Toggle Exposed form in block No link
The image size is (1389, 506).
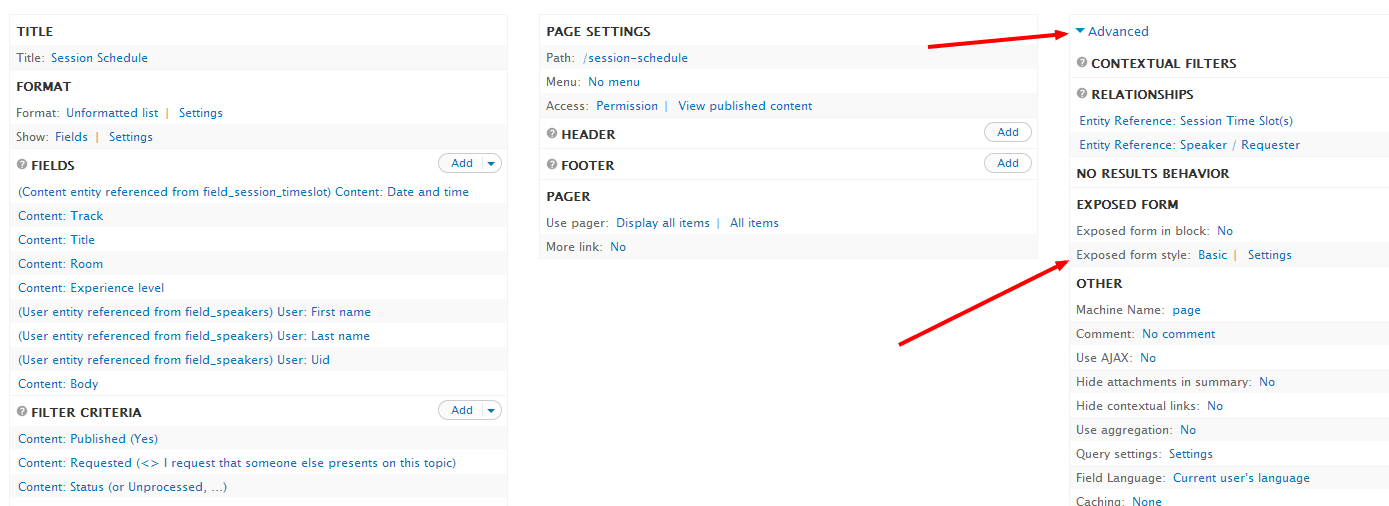pyautogui.click(x=1225, y=231)
